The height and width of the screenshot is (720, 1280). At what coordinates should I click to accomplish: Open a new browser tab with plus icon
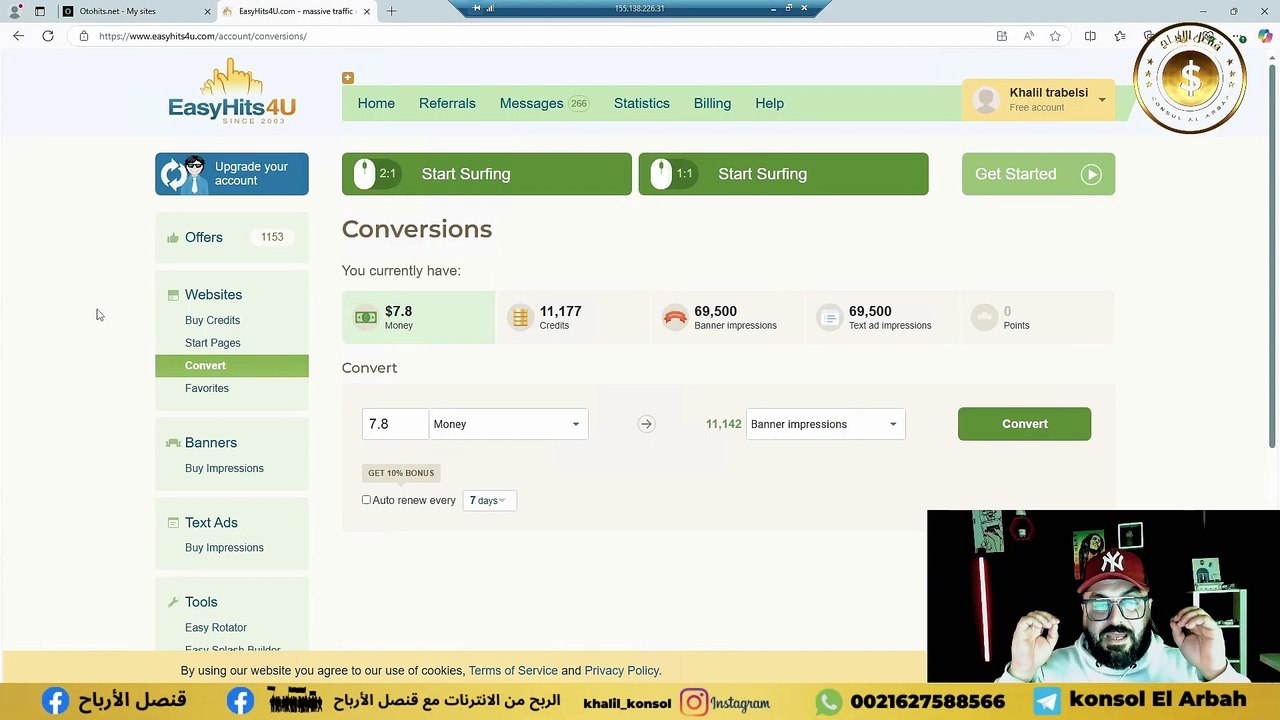(391, 11)
